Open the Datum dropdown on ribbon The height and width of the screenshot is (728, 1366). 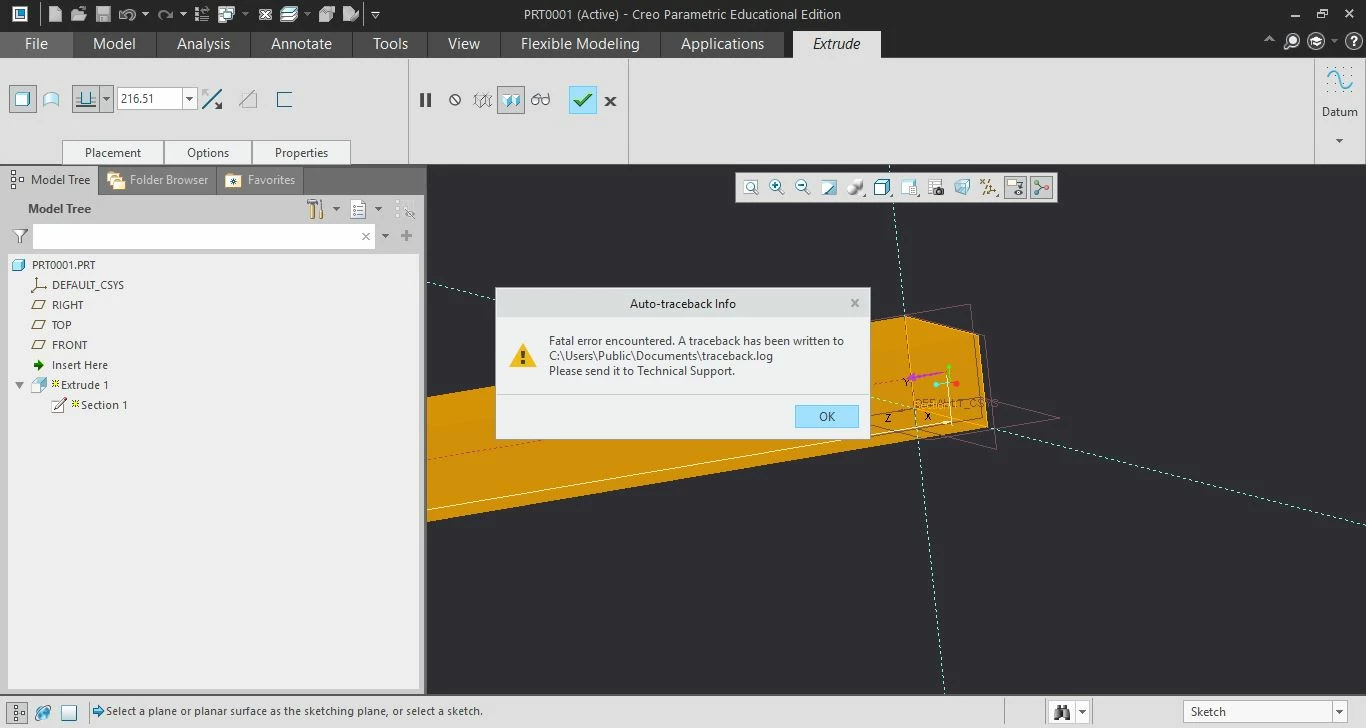[1340, 141]
